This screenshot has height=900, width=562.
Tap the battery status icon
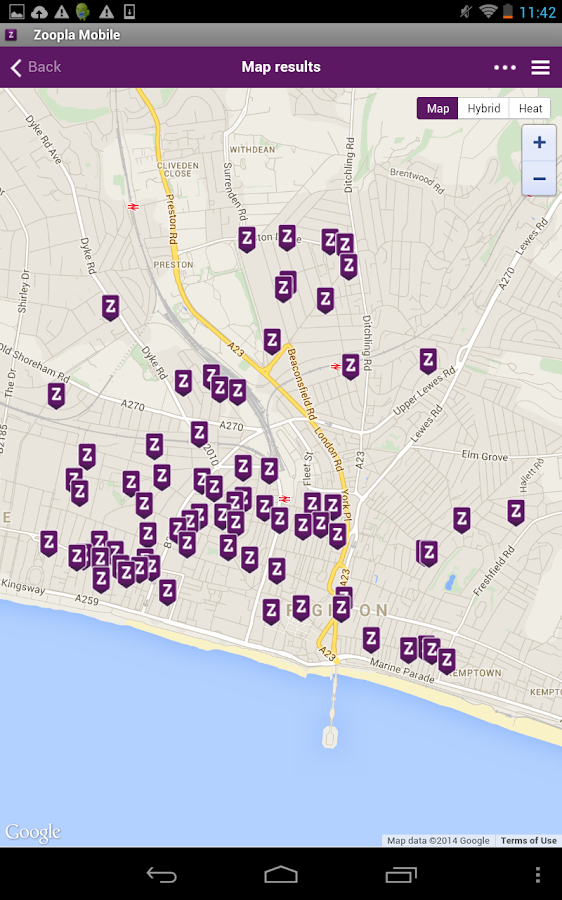click(x=507, y=11)
